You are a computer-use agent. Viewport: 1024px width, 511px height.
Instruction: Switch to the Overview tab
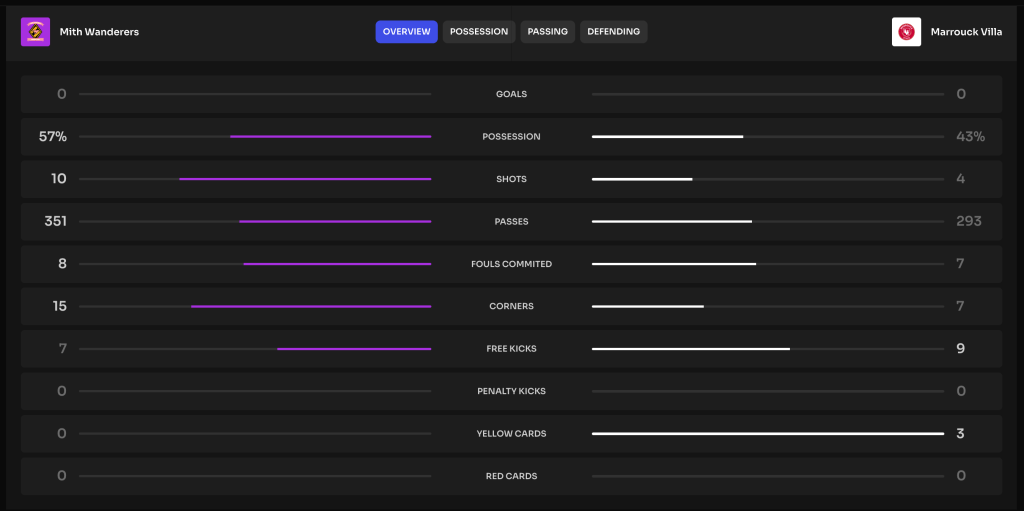pos(406,32)
